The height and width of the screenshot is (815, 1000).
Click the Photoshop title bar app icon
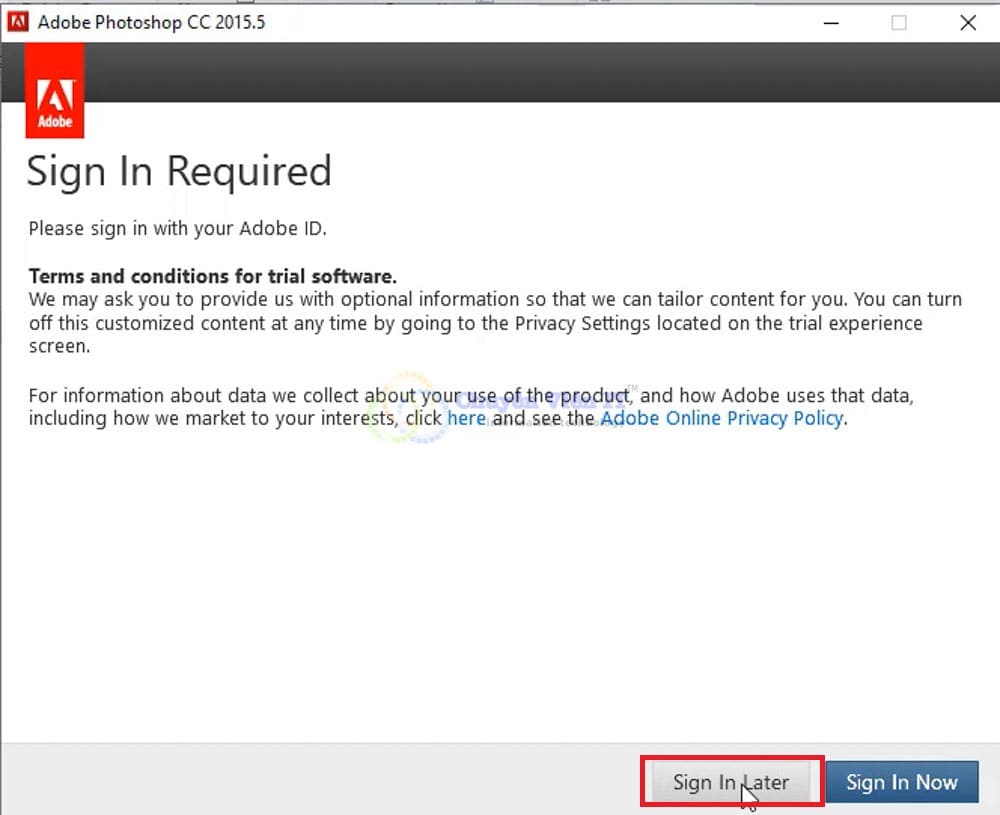tap(18, 22)
